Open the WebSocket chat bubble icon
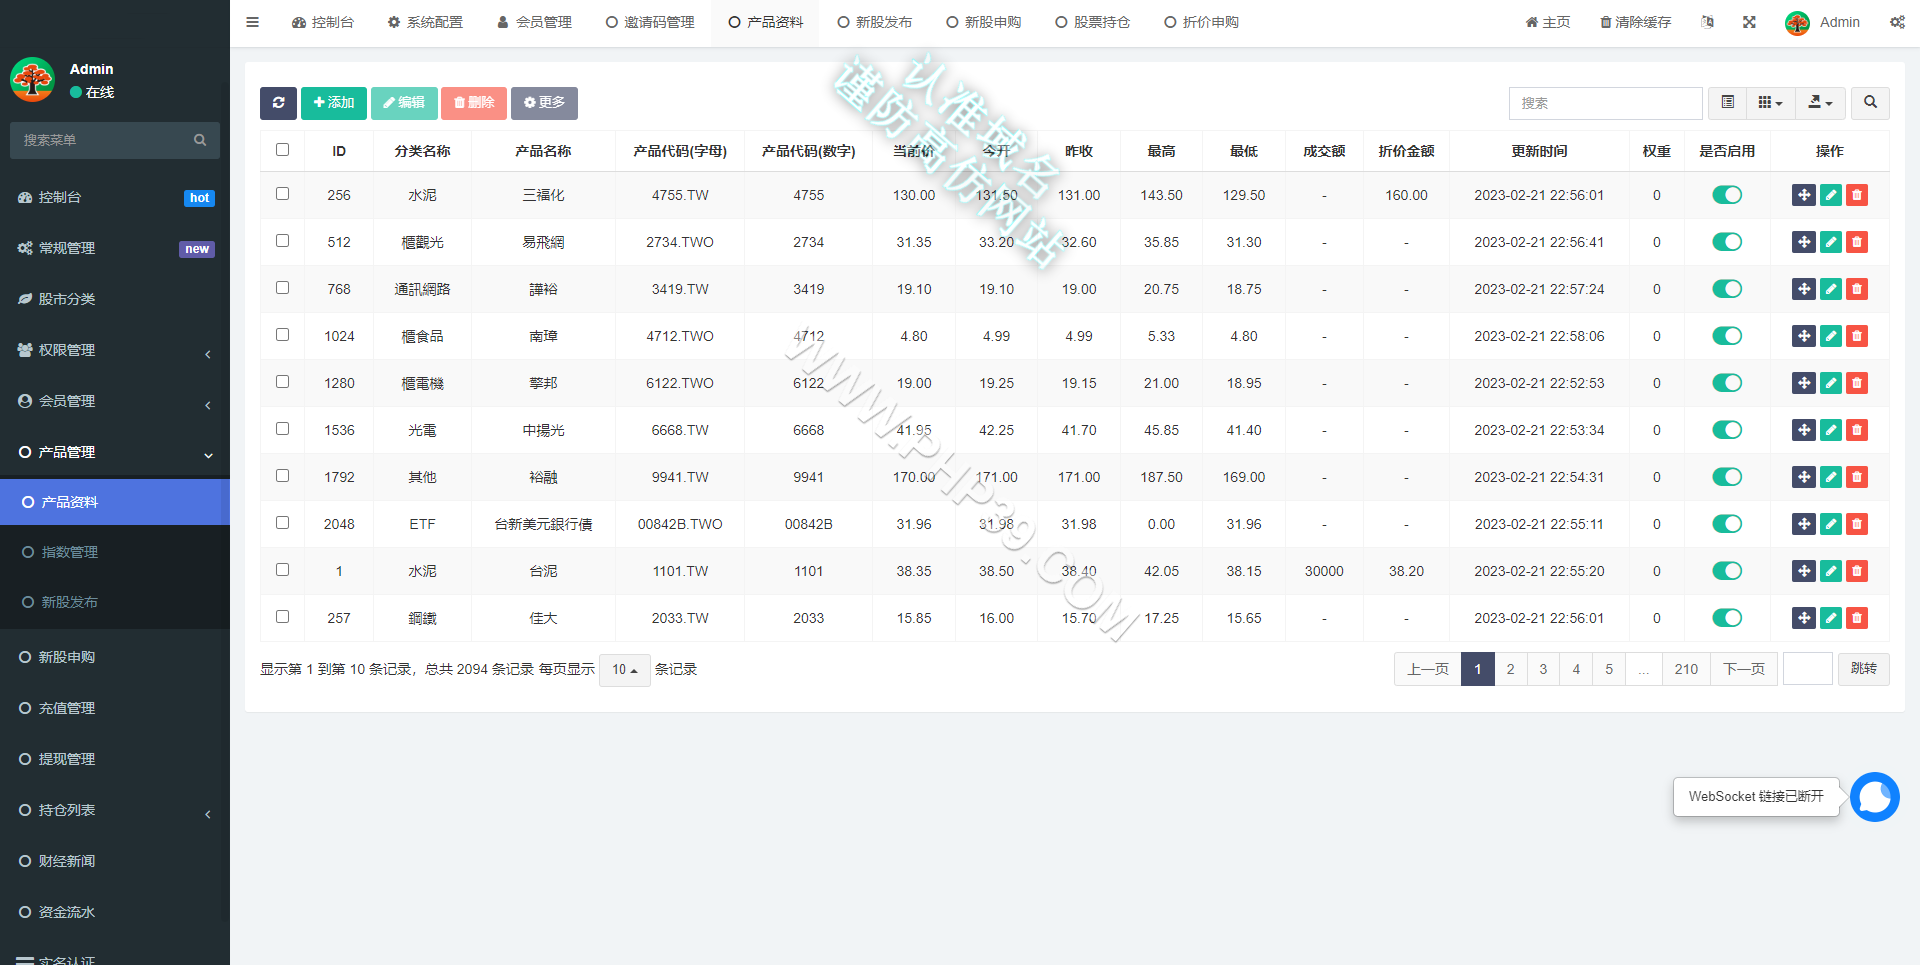 (x=1874, y=797)
